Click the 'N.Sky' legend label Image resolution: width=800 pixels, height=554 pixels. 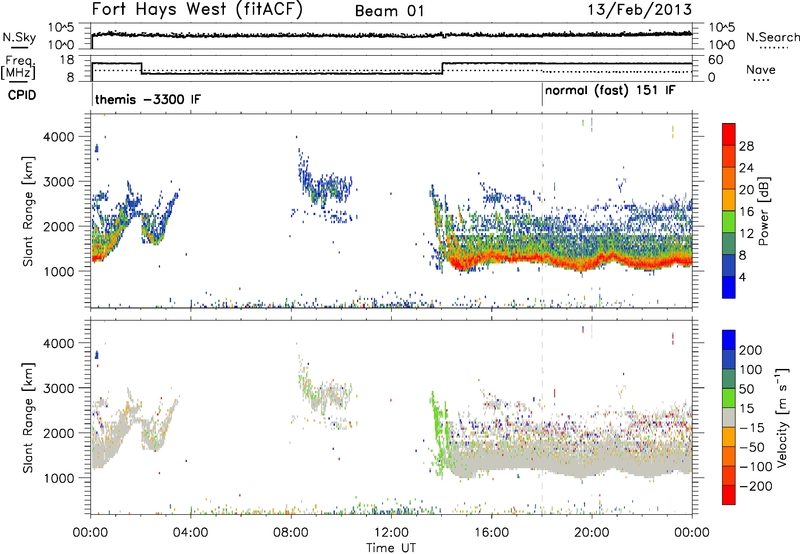(19, 37)
